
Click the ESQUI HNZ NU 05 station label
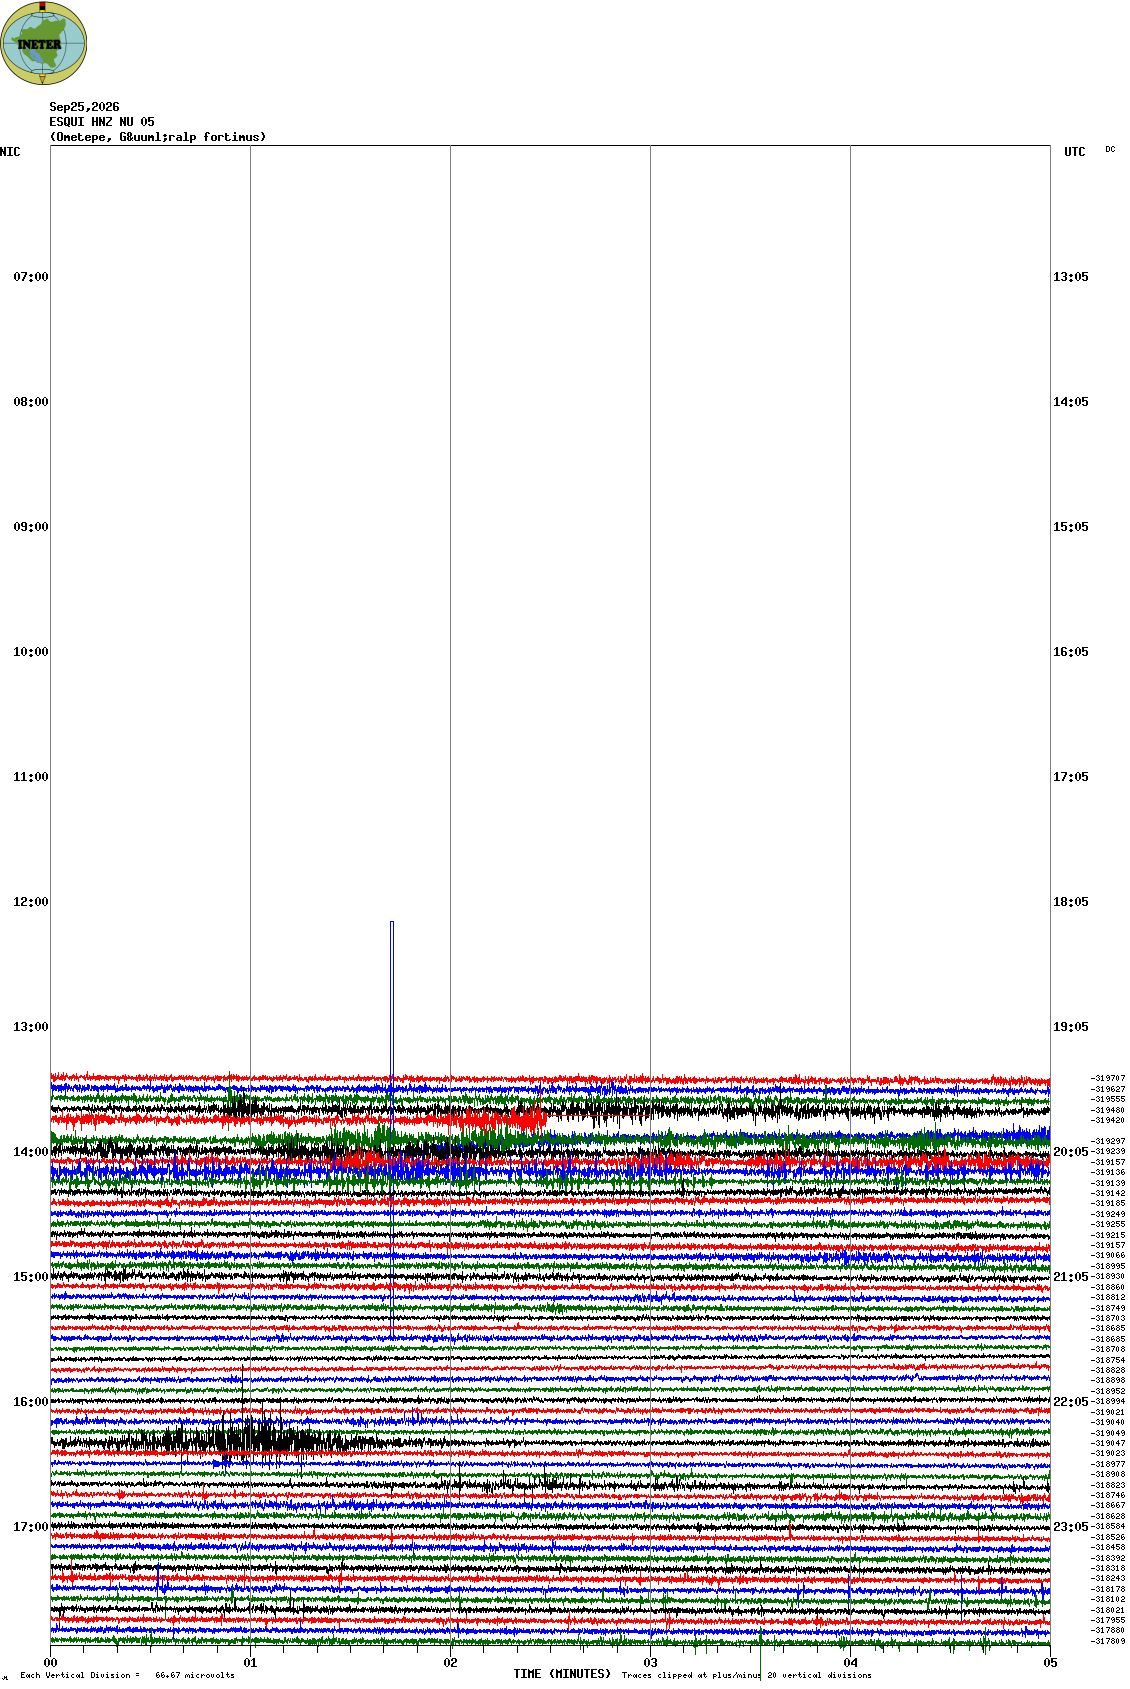point(102,122)
